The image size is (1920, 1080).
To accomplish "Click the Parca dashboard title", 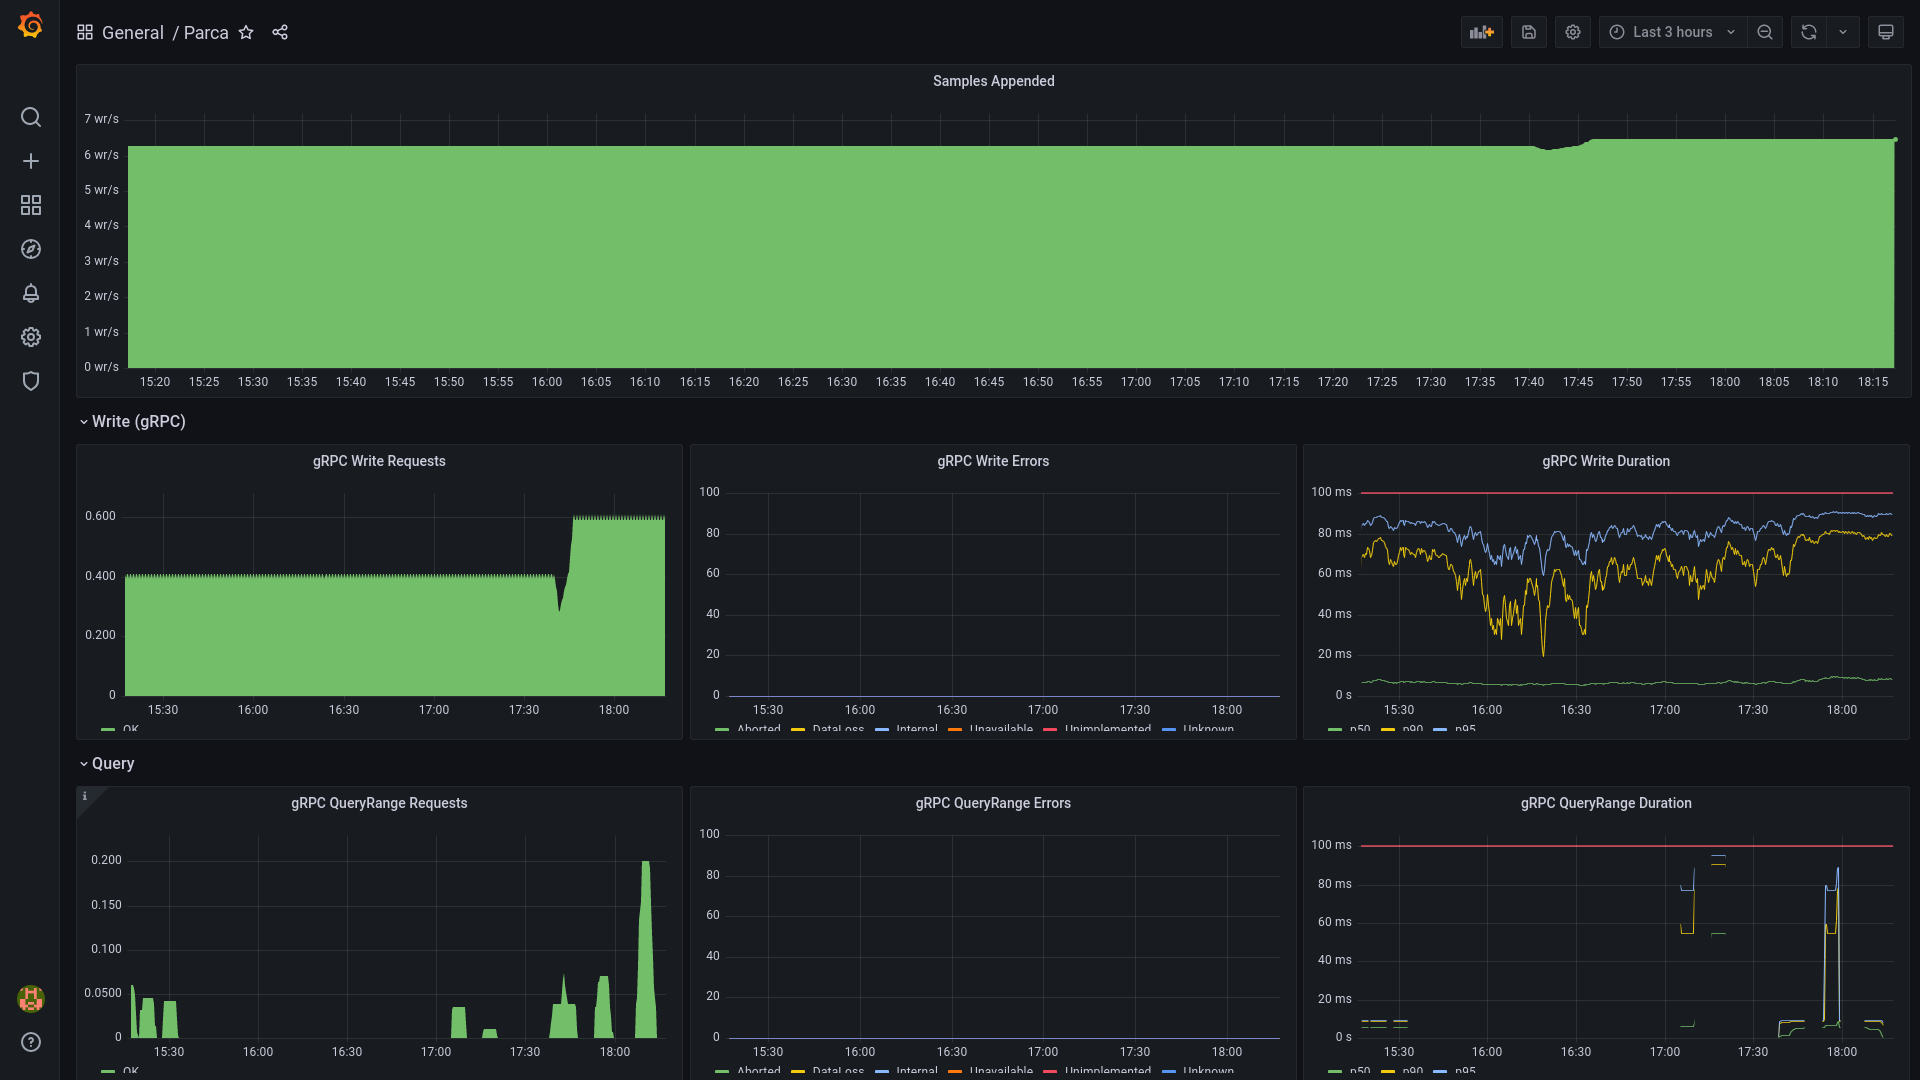I will pyautogui.click(x=204, y=32).
